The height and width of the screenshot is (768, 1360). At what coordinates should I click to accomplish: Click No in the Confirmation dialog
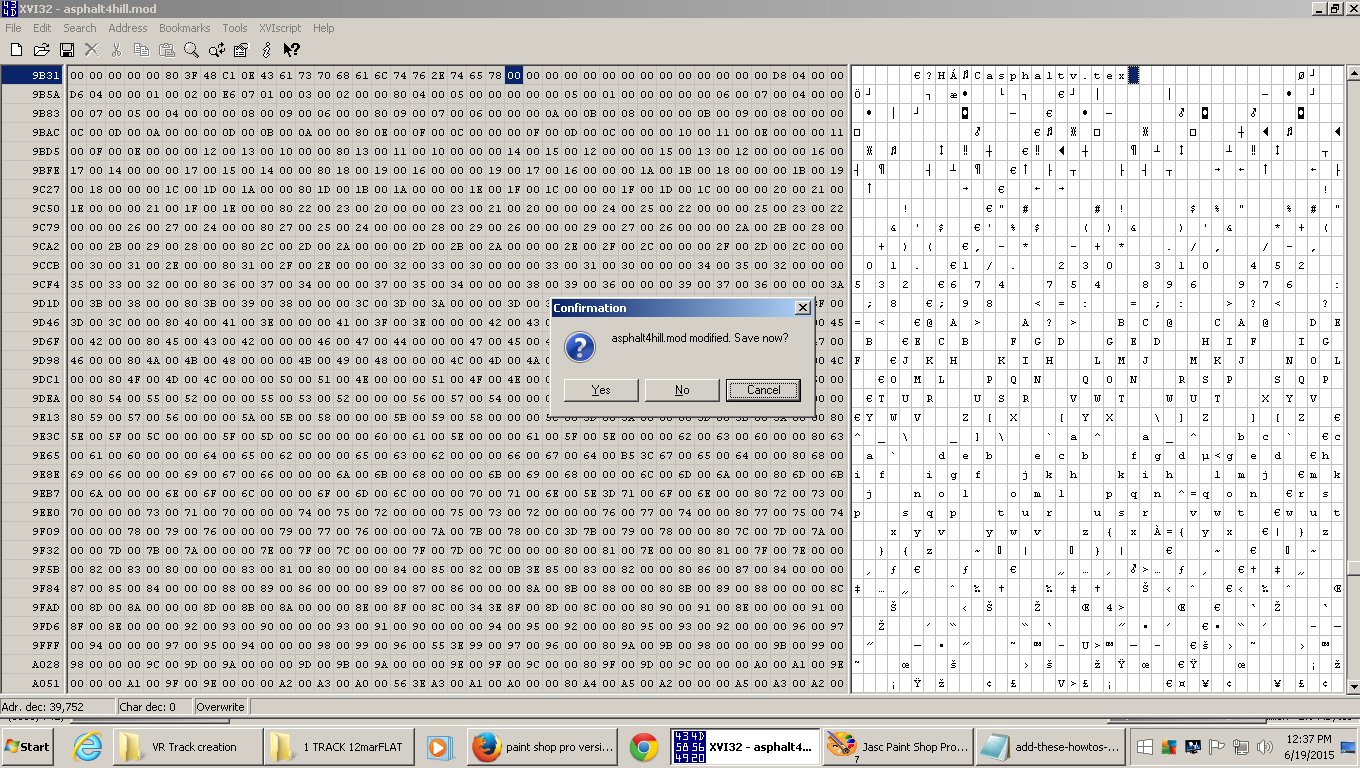[682, 390]
